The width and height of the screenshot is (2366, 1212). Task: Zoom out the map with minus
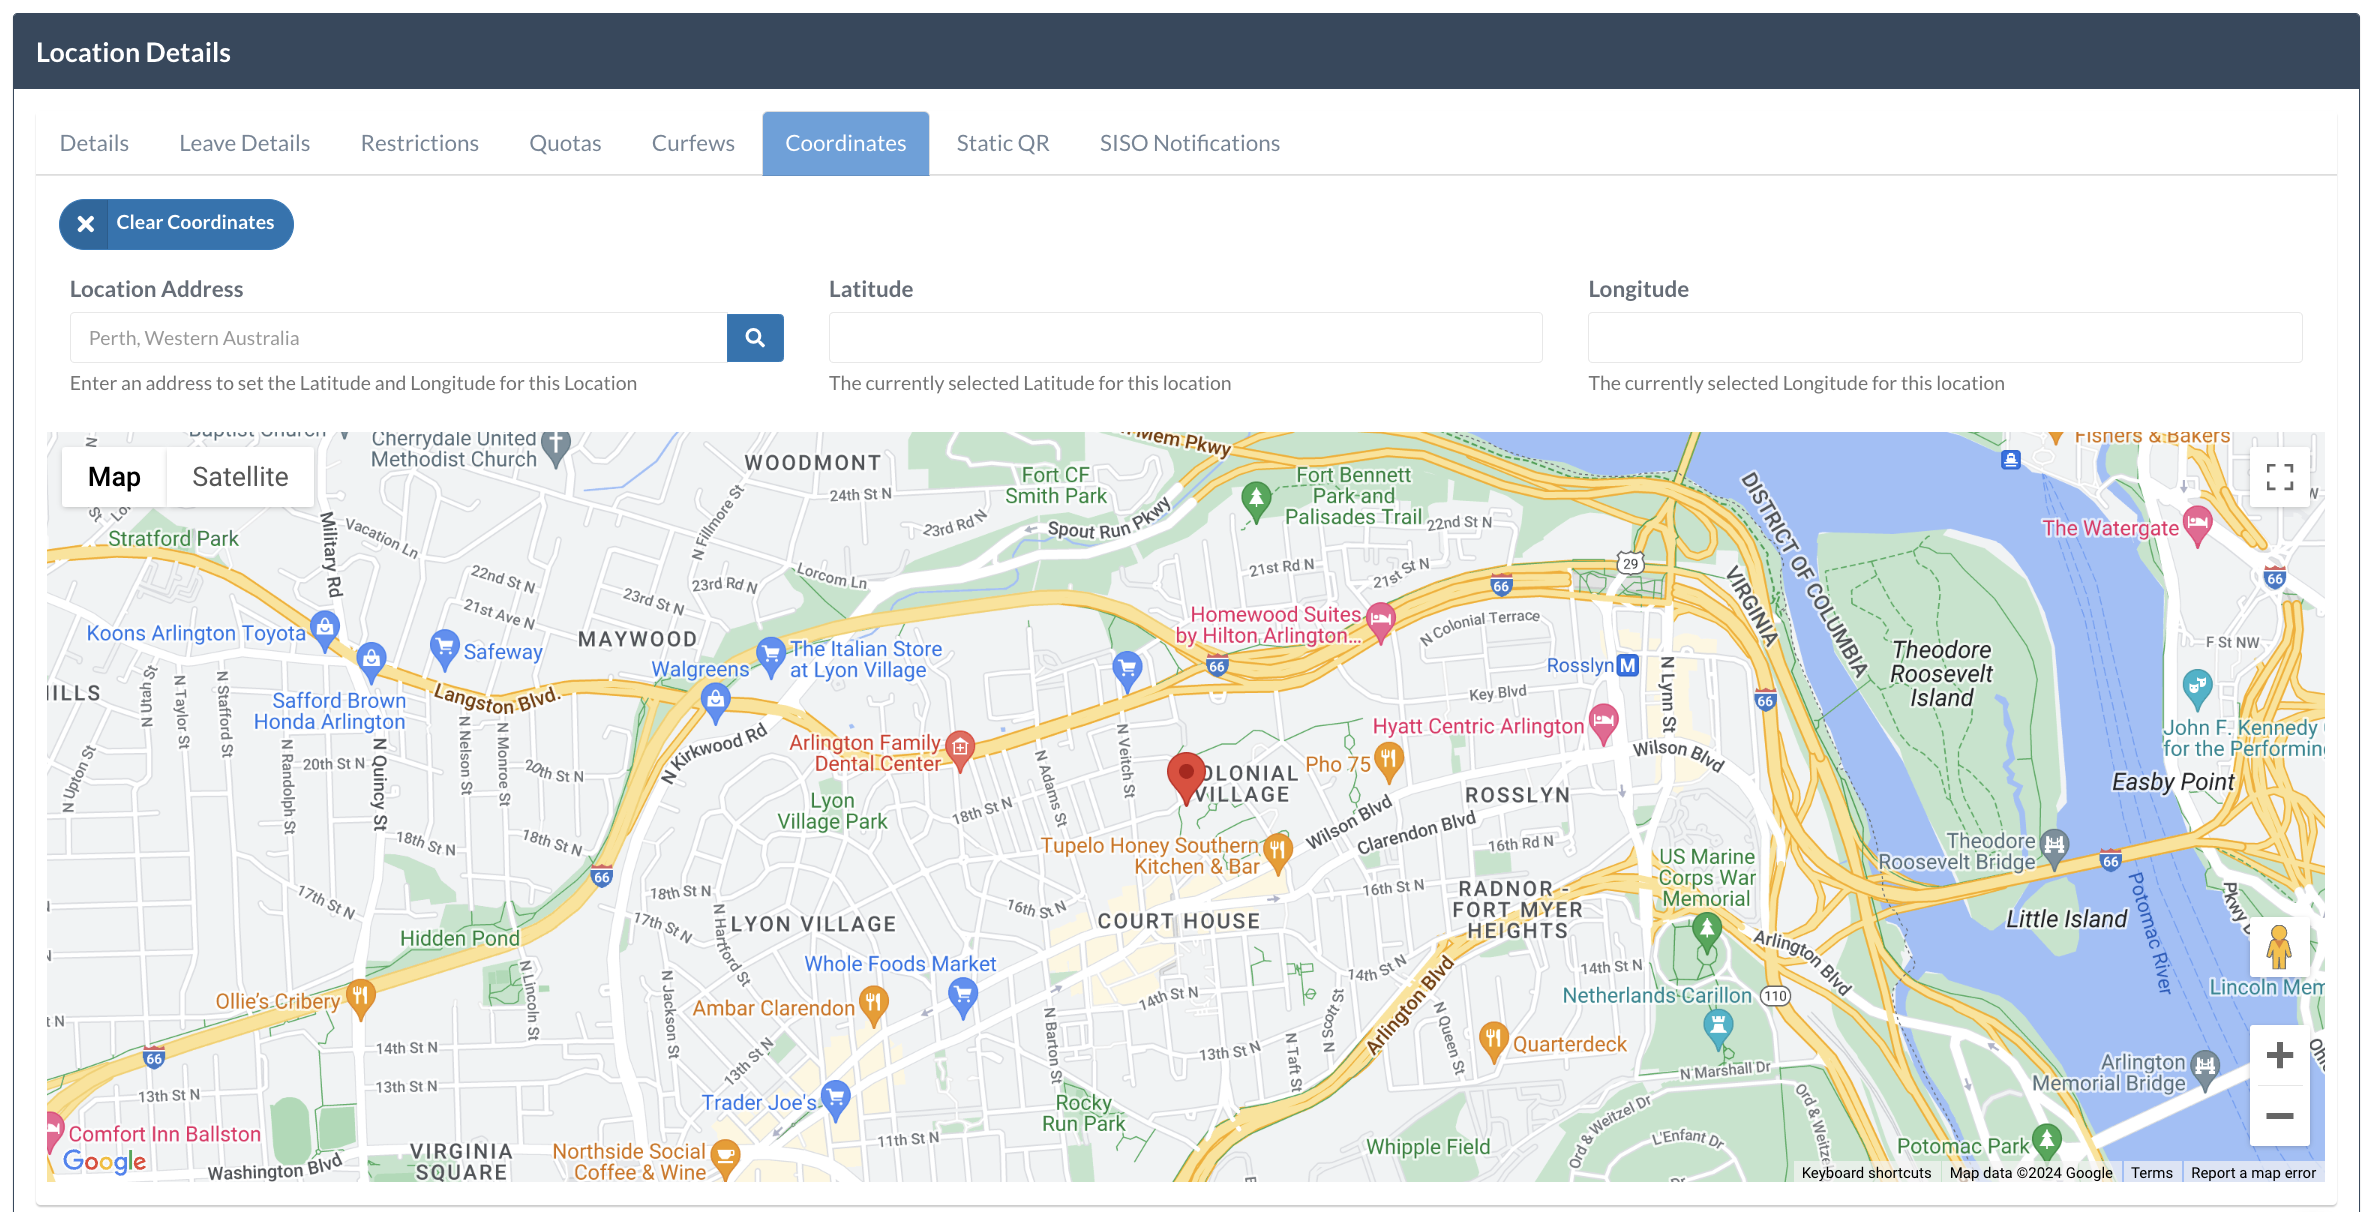2279,1115
